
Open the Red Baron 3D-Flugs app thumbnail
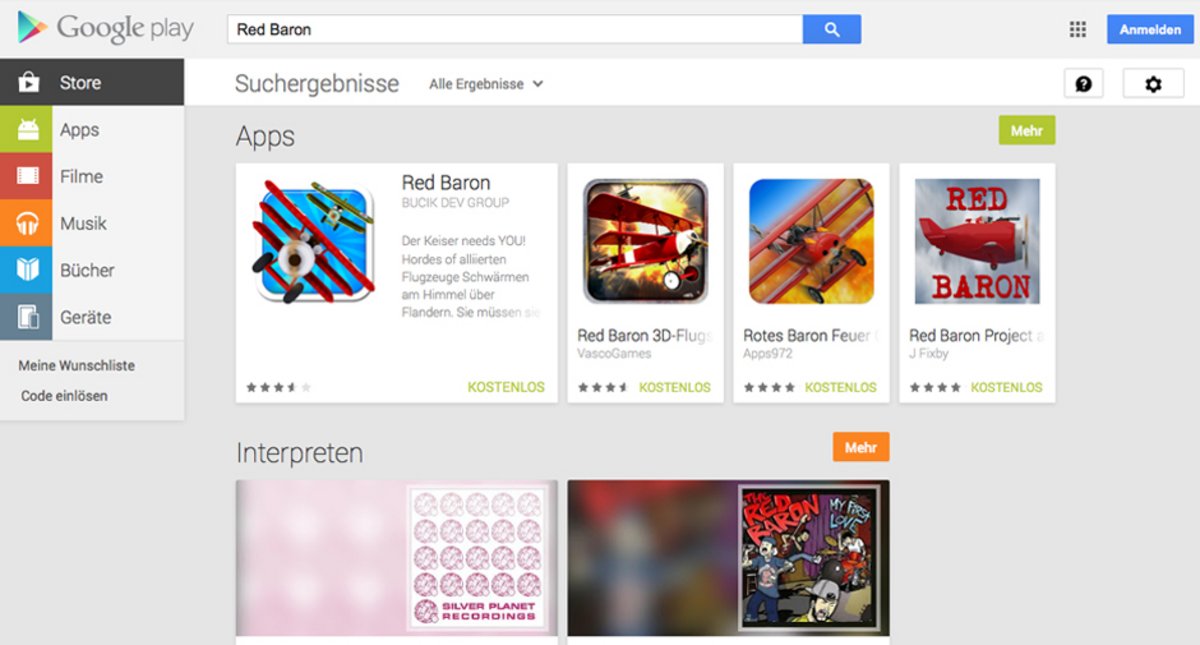coord(645,241)
